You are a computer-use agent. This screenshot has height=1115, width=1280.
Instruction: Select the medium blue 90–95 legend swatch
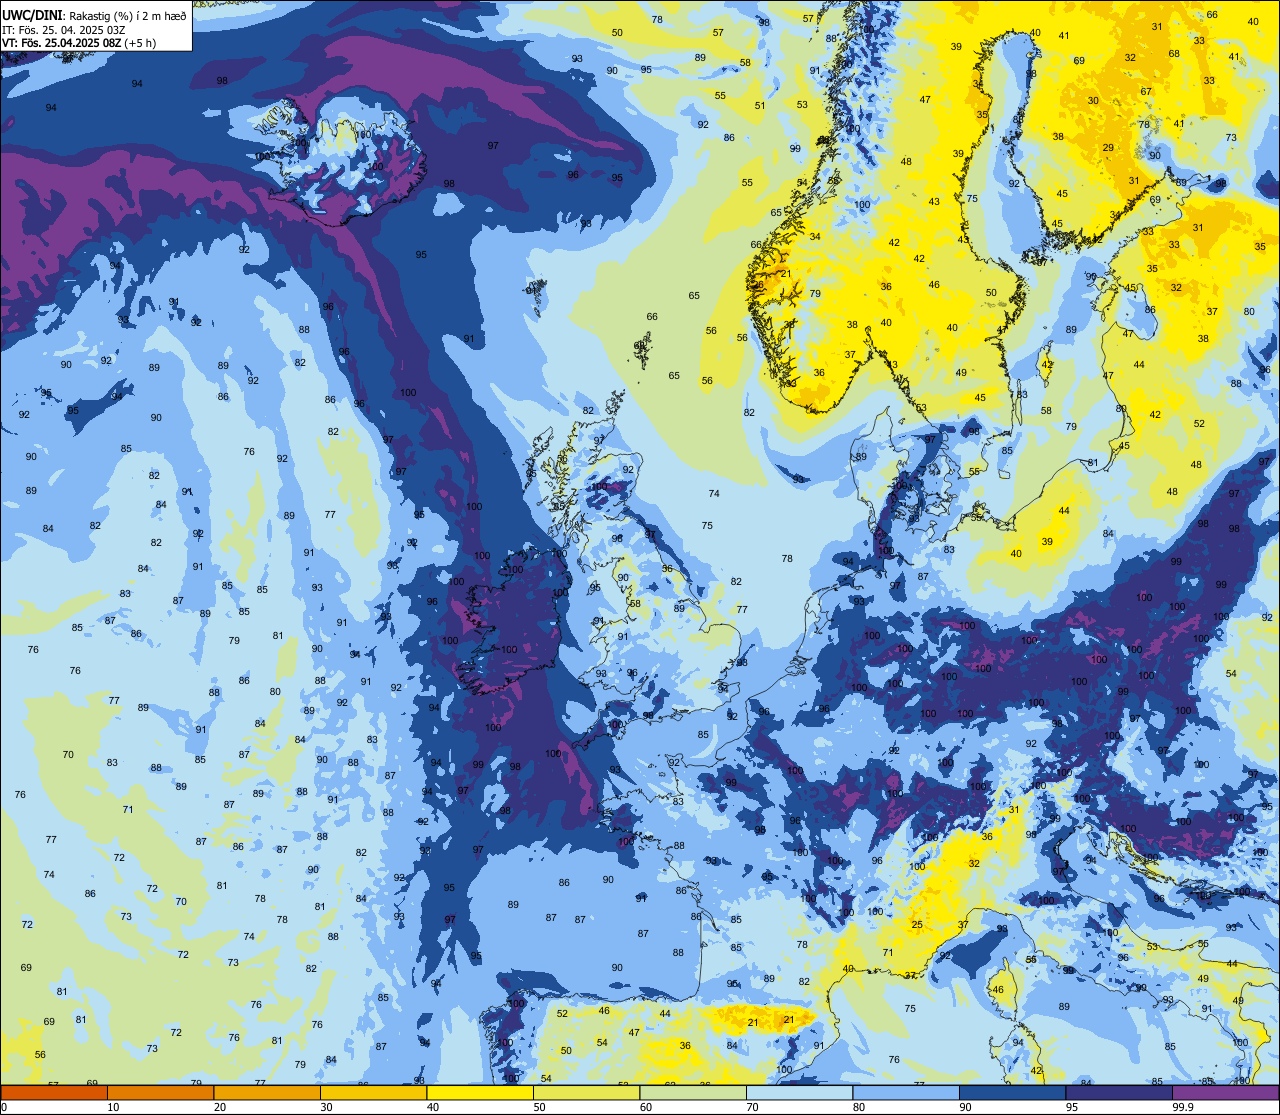1012,1093
